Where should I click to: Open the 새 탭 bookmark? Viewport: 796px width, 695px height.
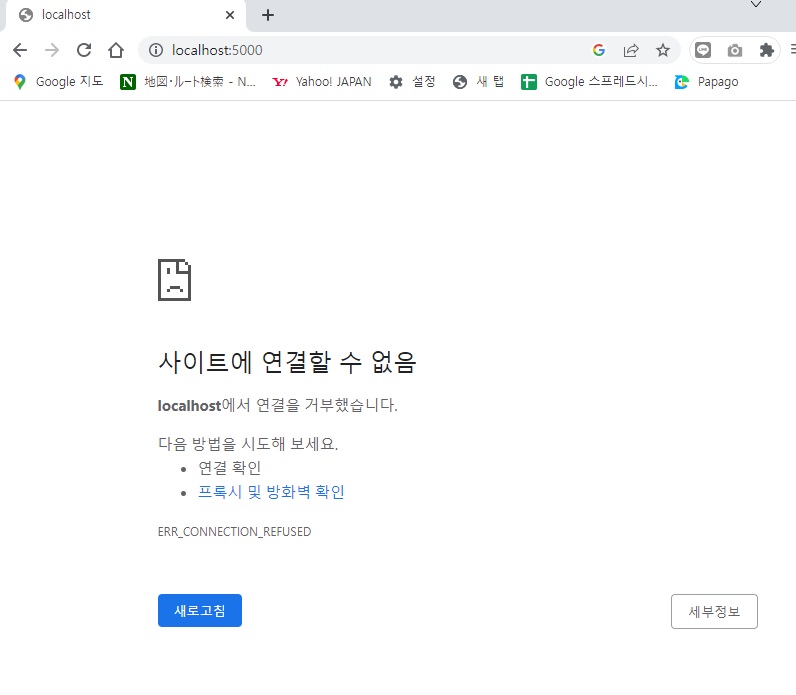click(478, 82)
